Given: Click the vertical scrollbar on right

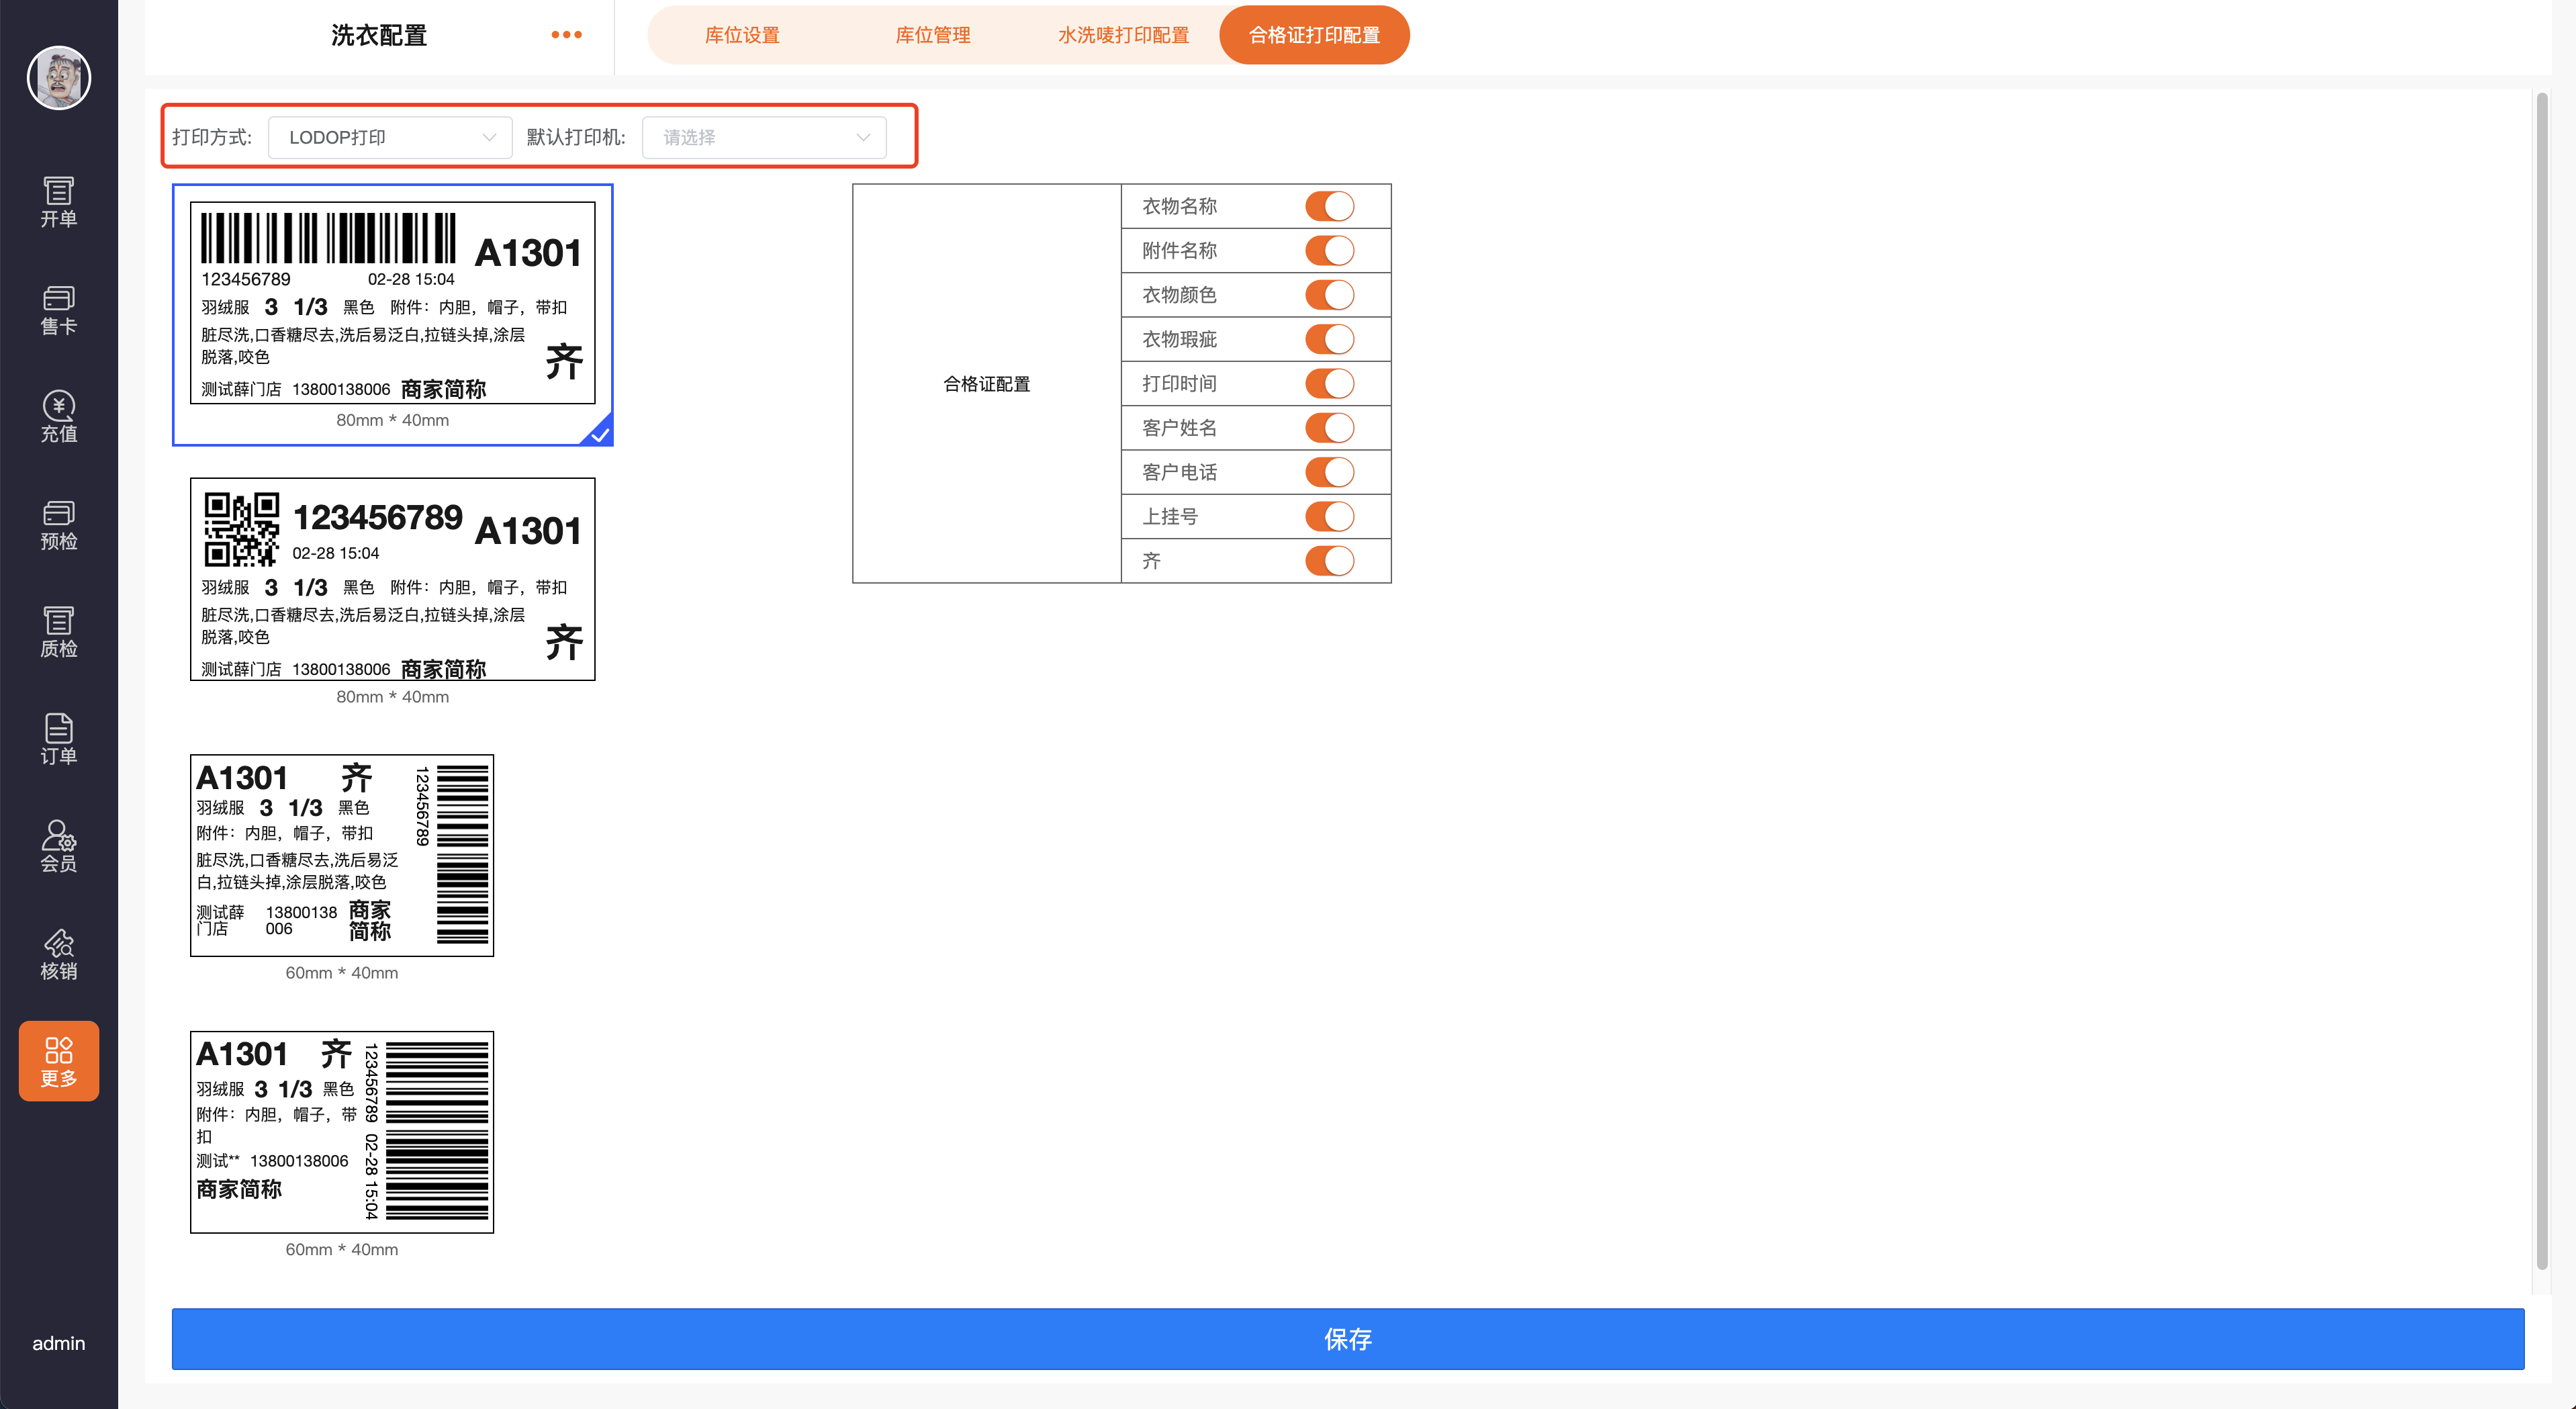Looking at the screenshot, I should point(2541,680).
